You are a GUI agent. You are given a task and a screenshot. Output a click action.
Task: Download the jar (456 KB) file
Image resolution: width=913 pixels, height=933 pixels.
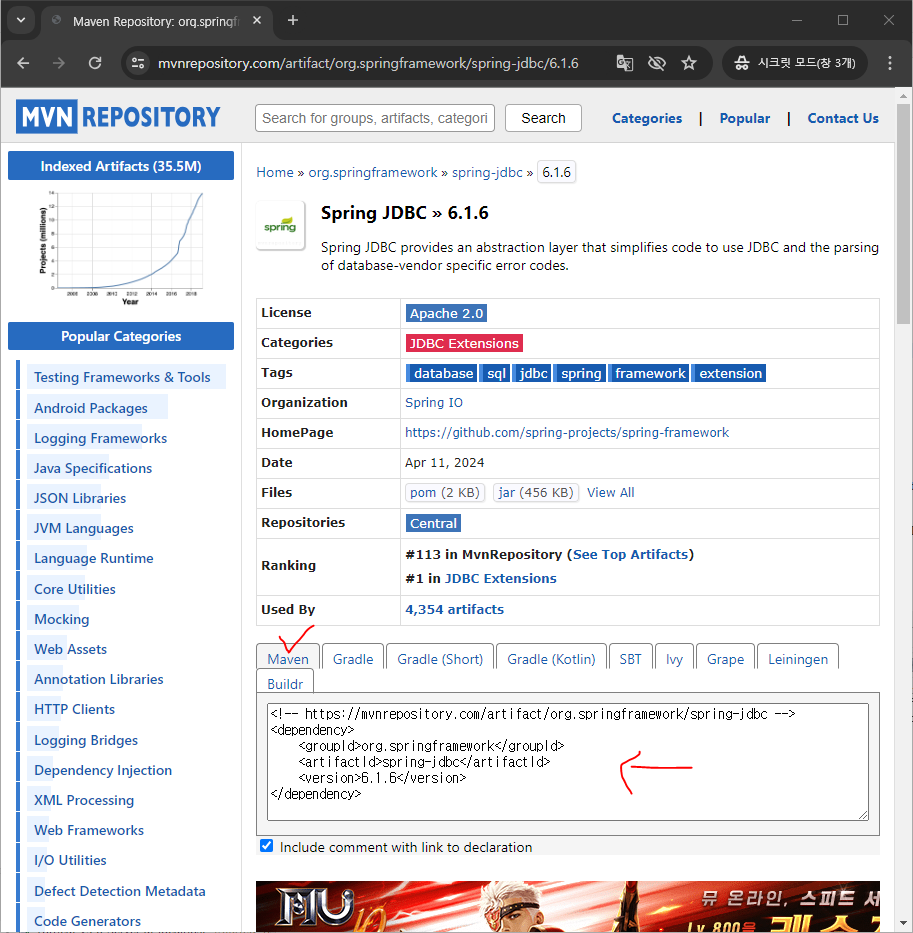point(536,493)
